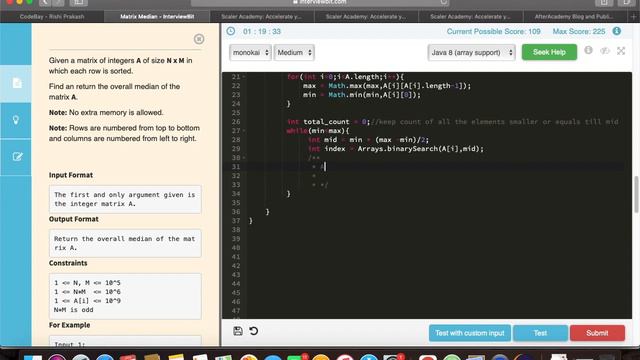Viewport: 640px width, 360px height.
Task: Click Test with custom input button
Action: tap(469, 333)
